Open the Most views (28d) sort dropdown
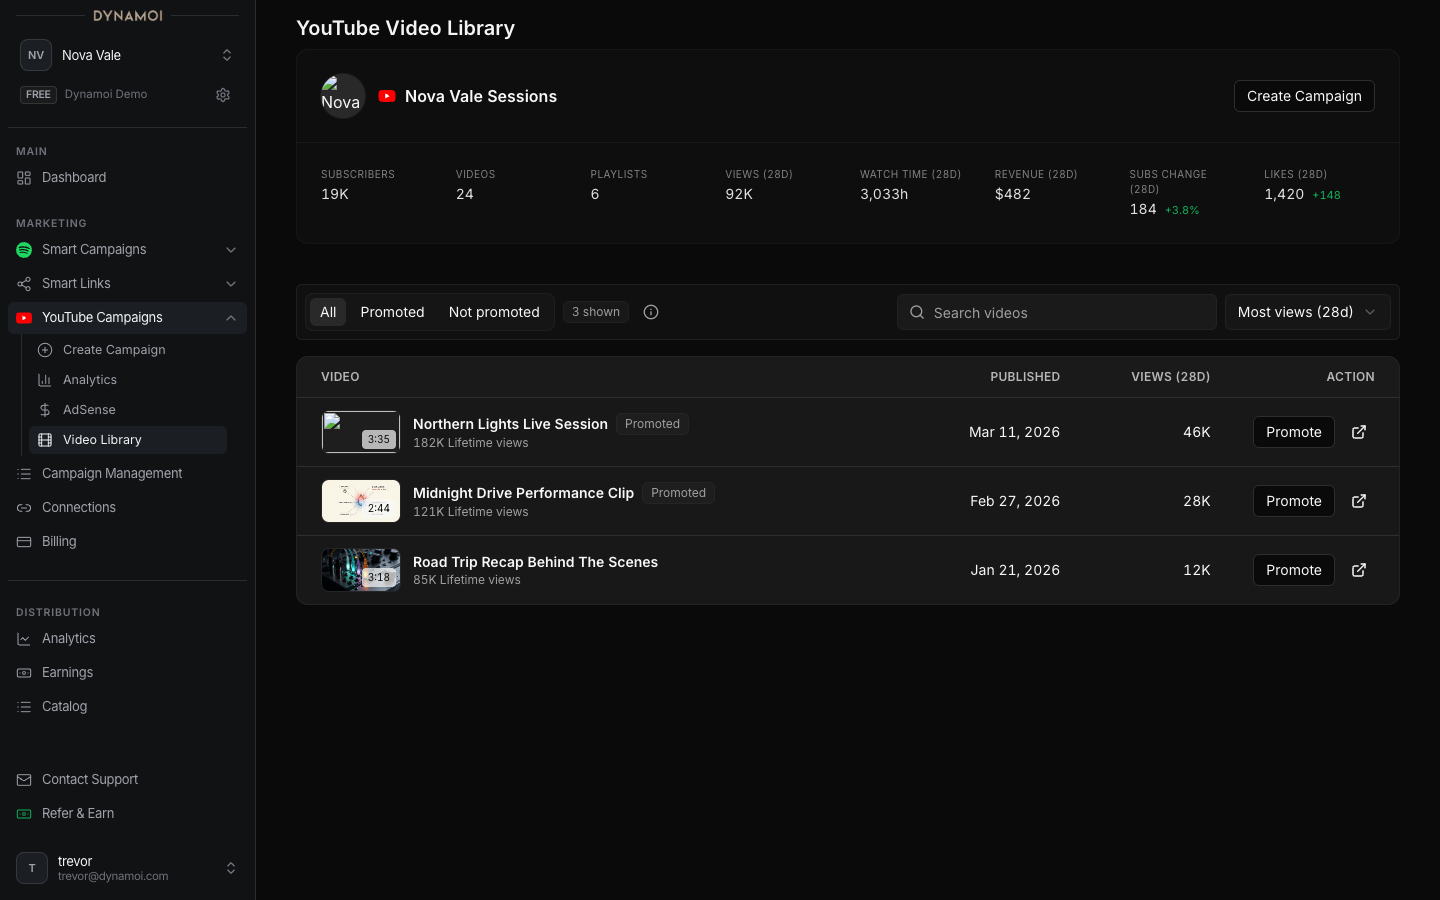 [1307, 312]
